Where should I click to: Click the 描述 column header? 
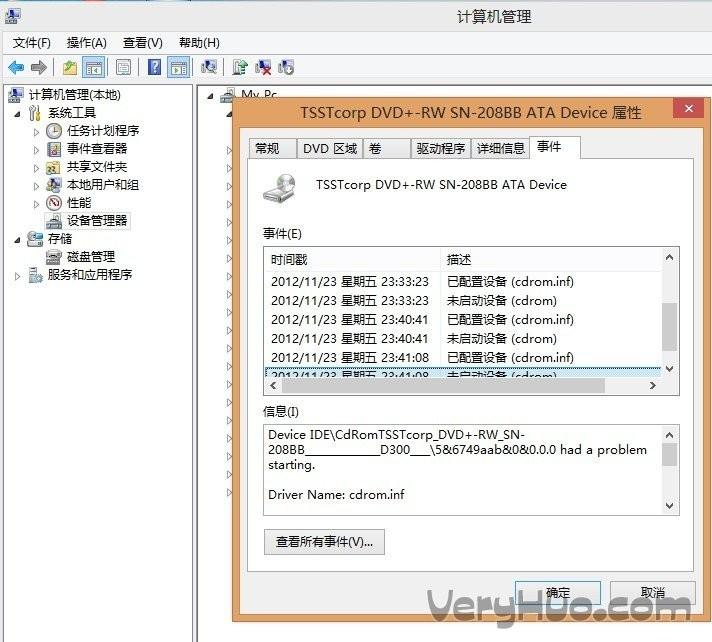550,260
